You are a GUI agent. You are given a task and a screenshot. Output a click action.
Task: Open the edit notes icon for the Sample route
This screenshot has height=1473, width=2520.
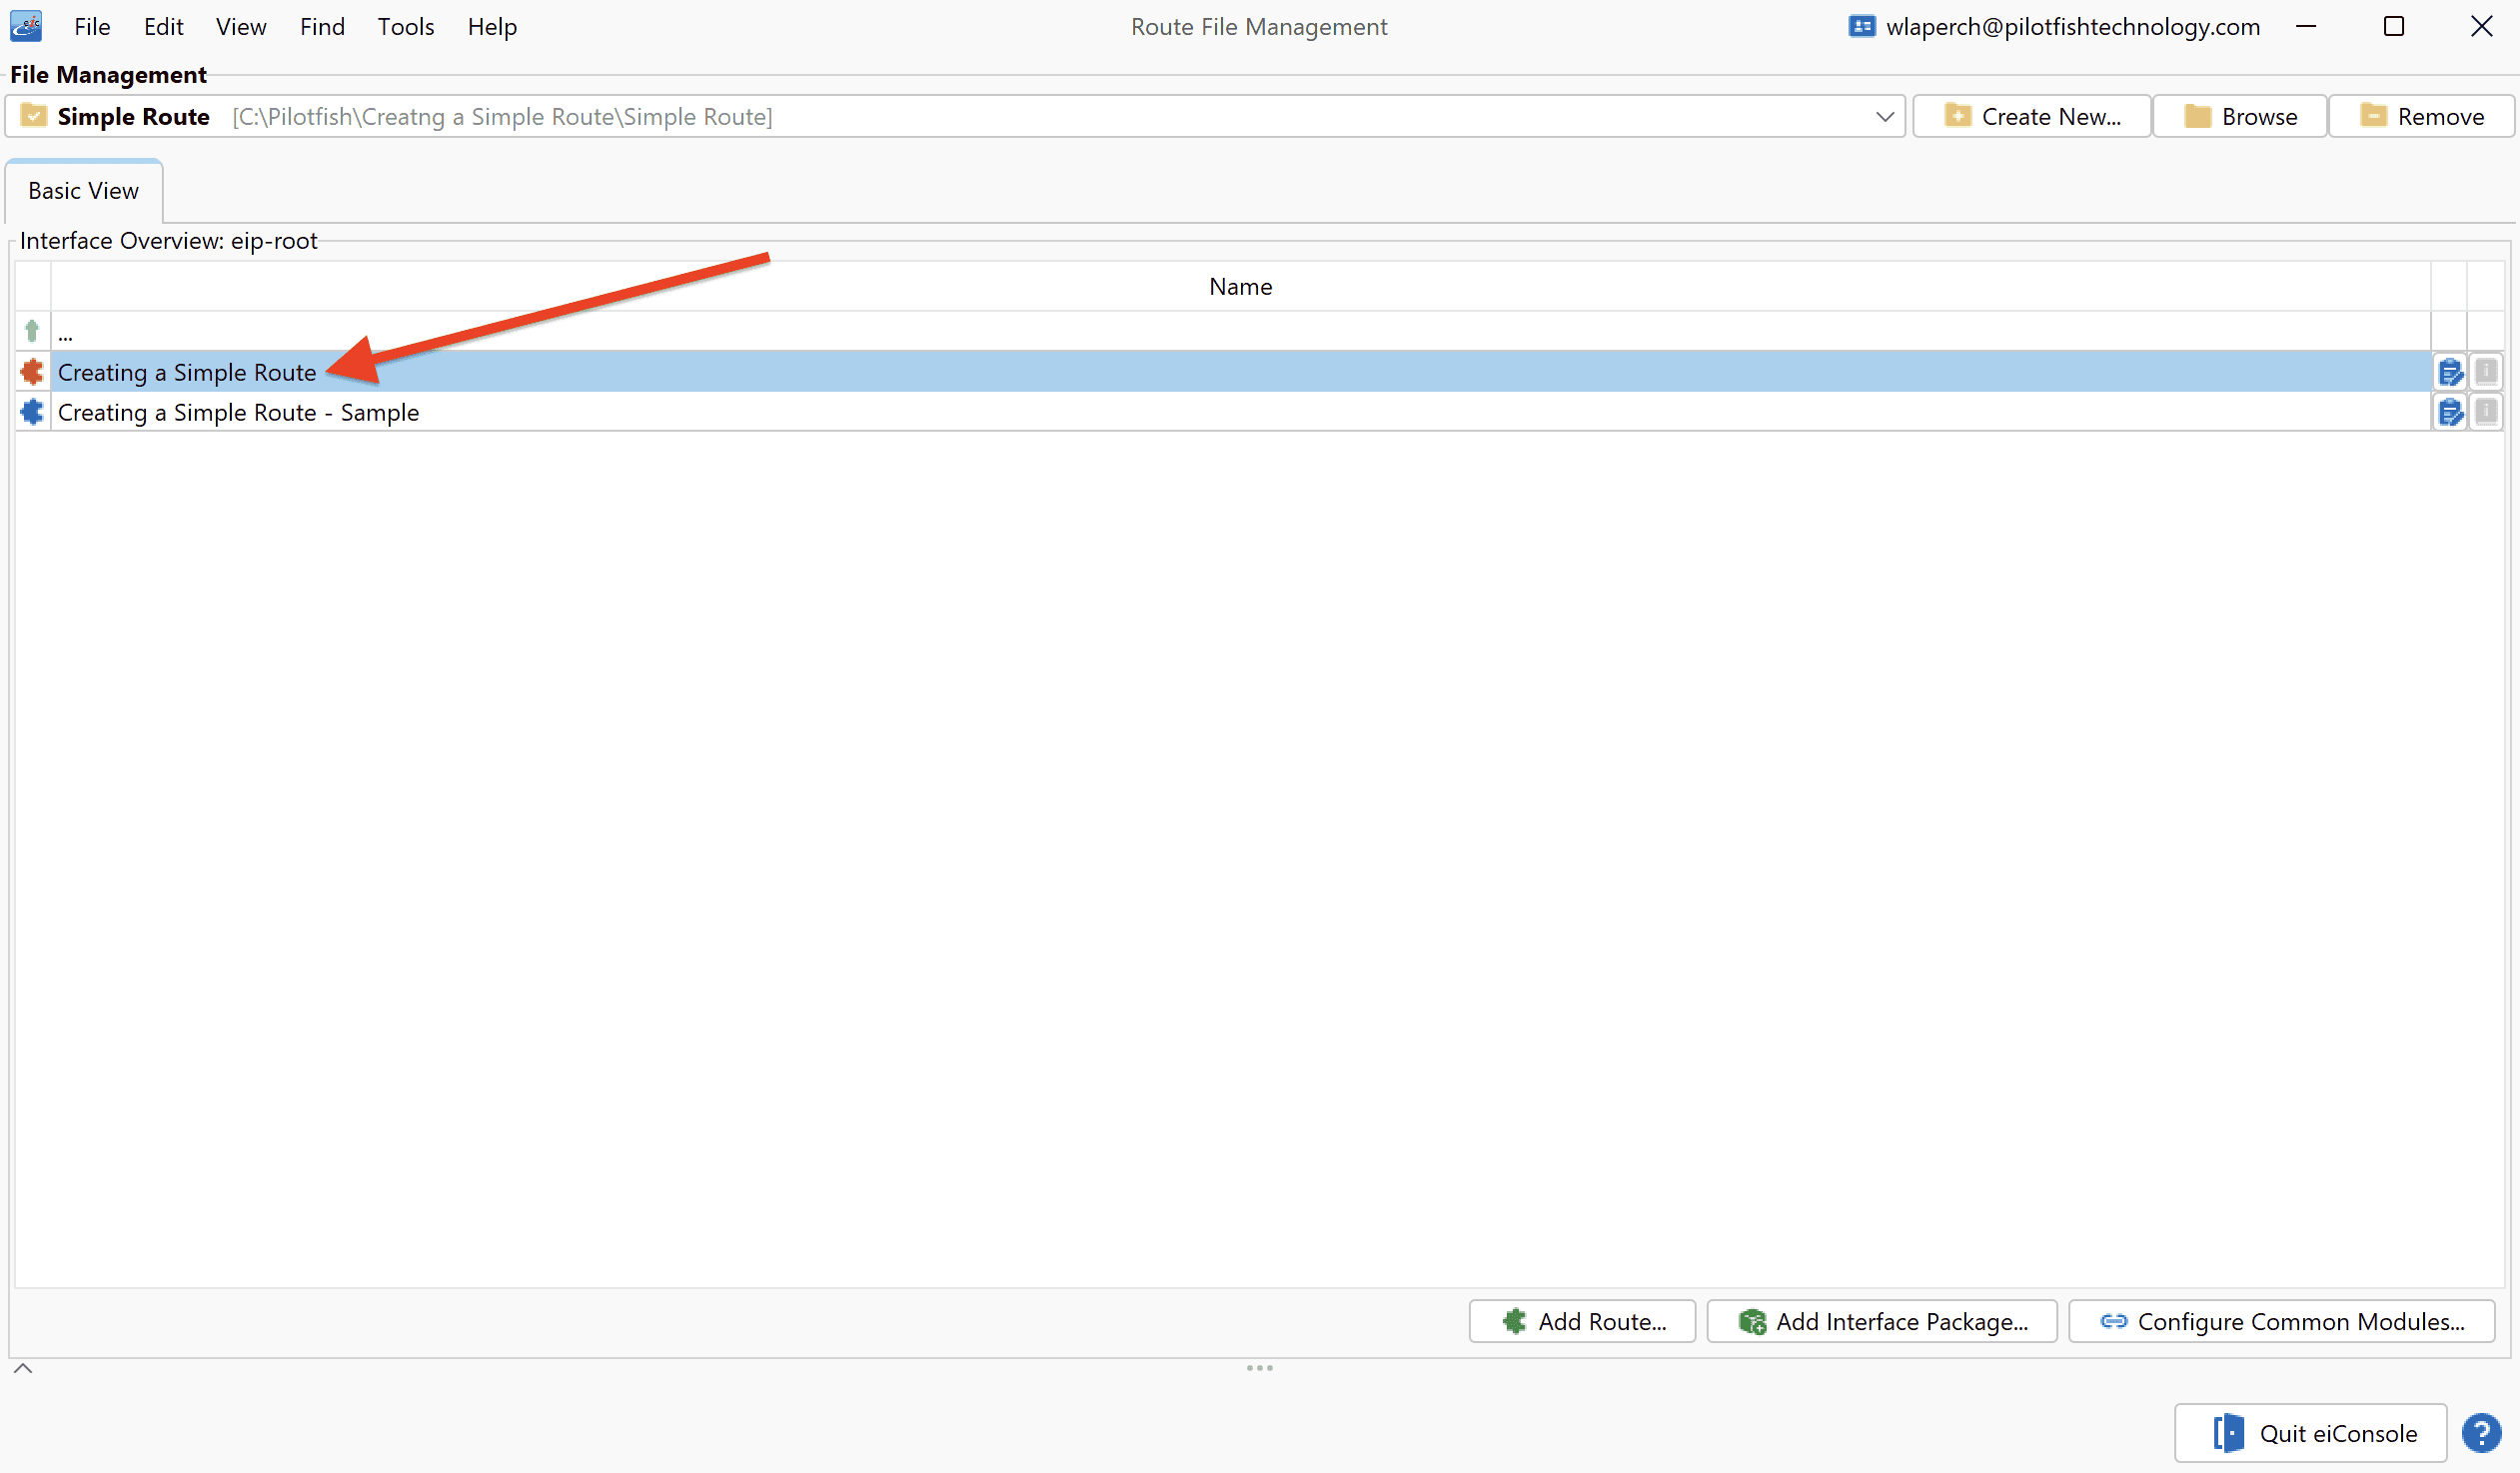2449,412
